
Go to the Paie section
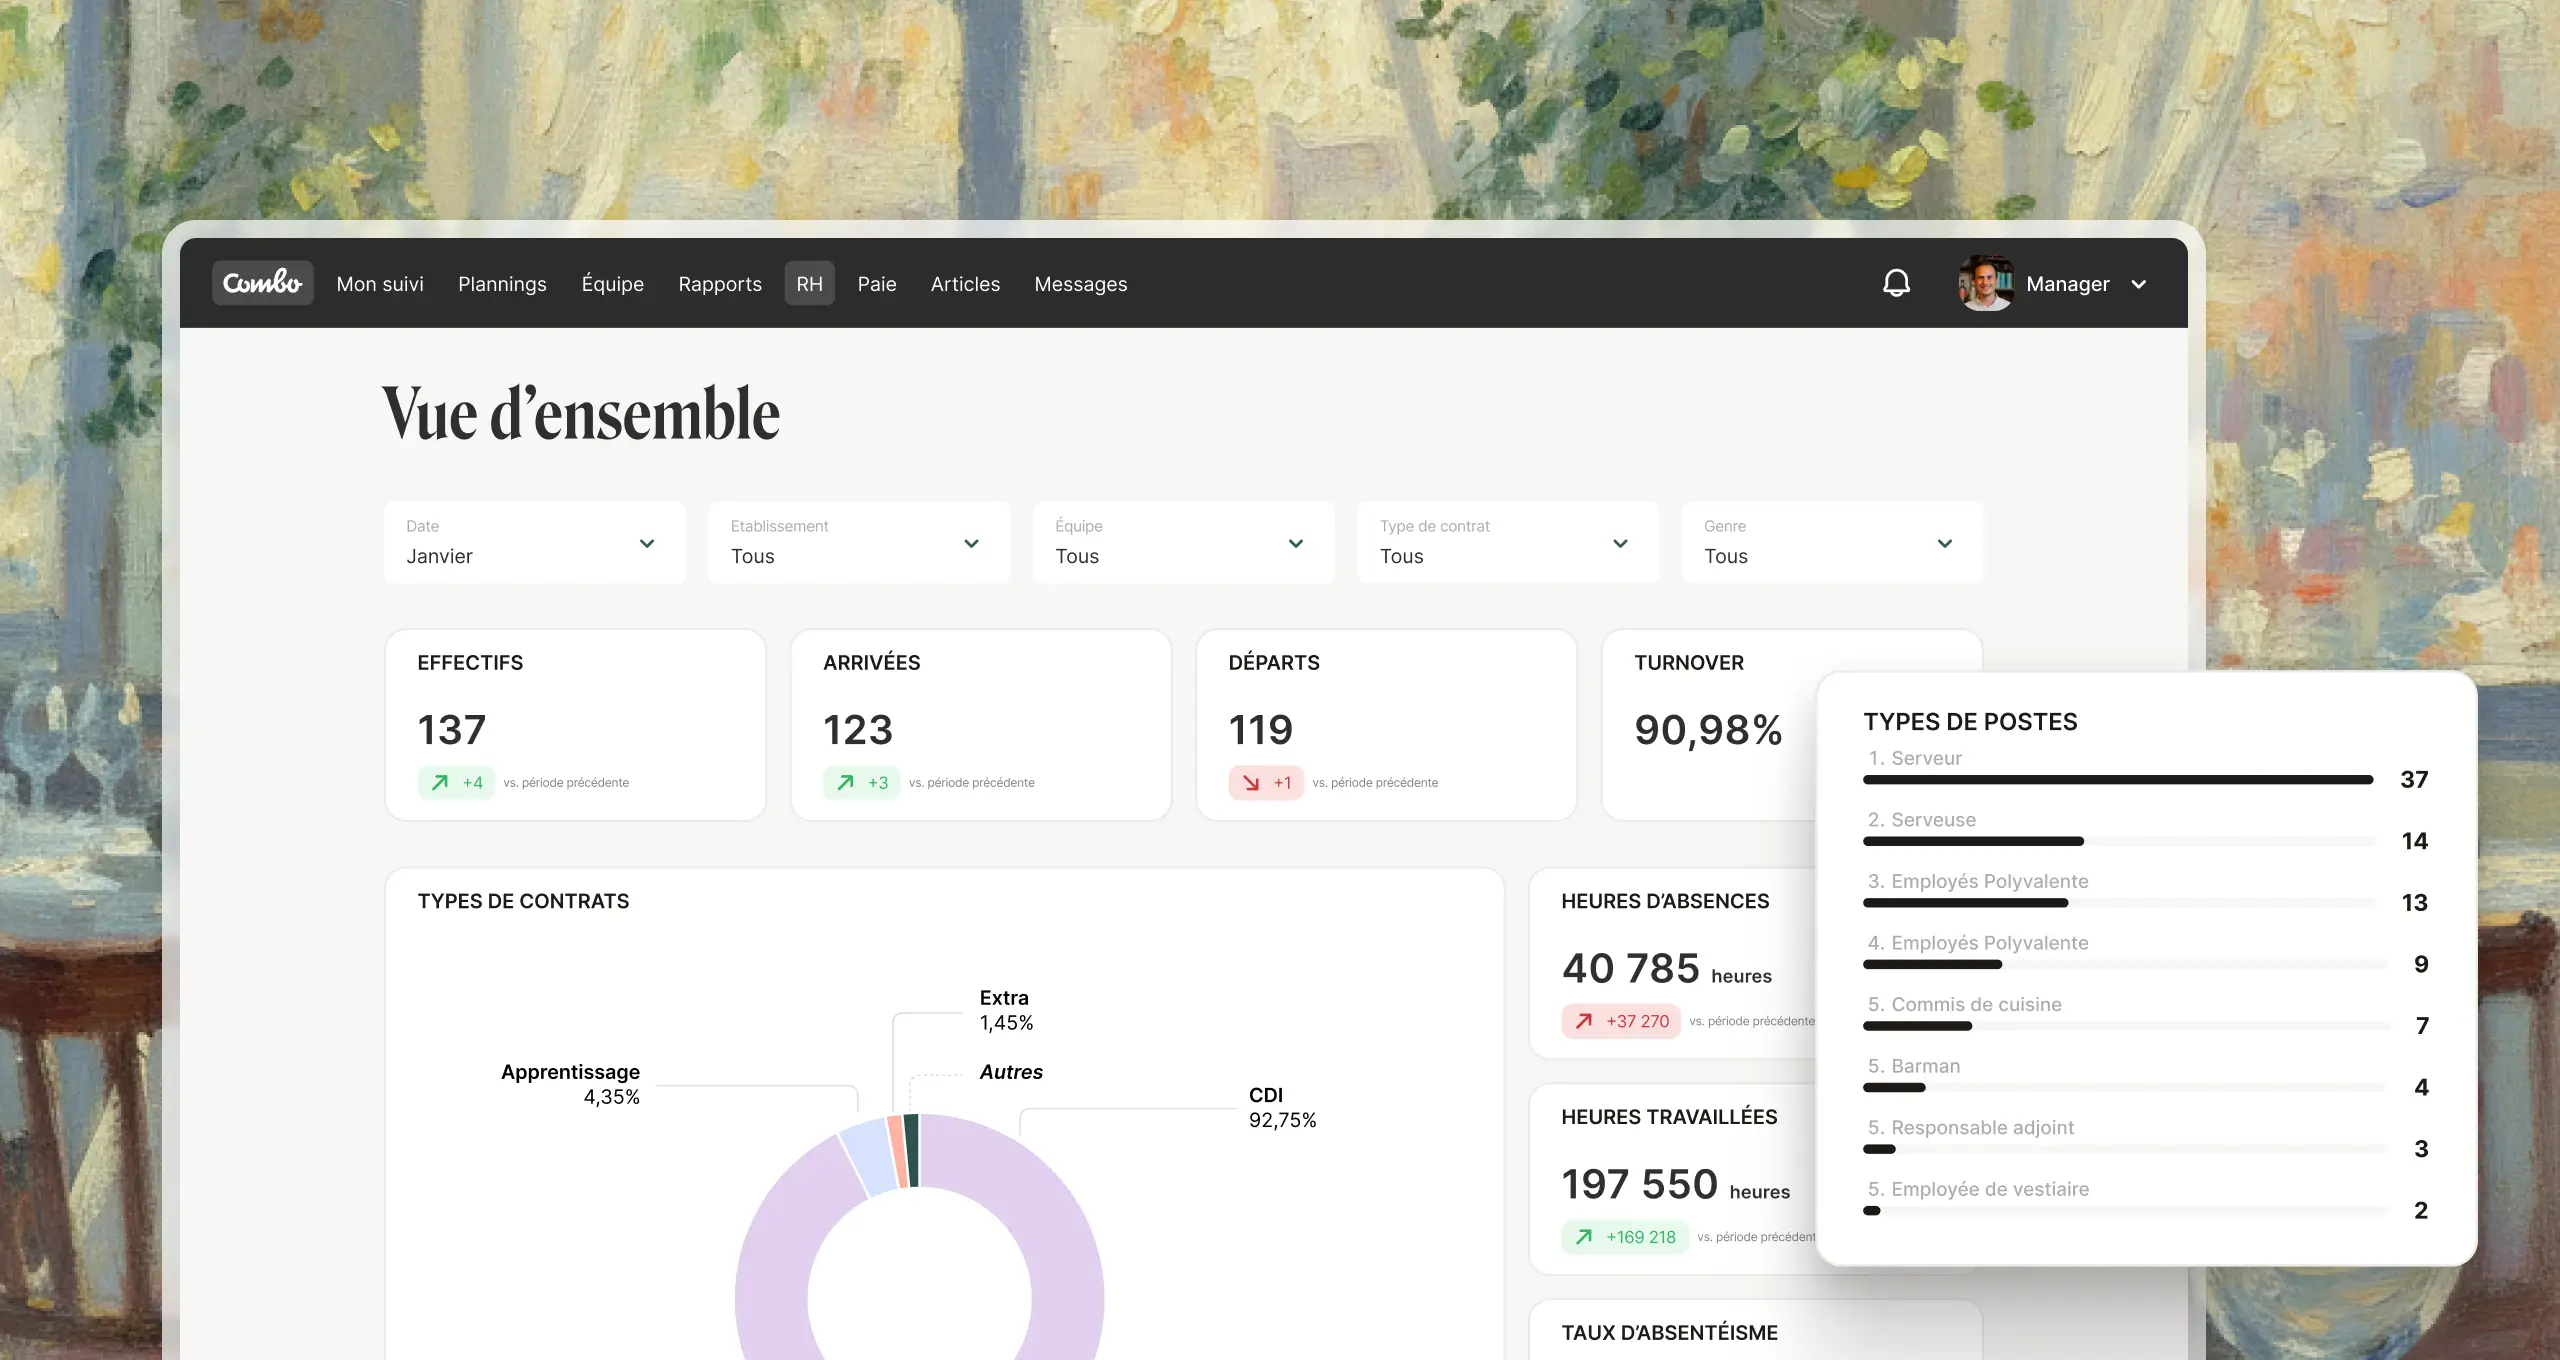876,284
